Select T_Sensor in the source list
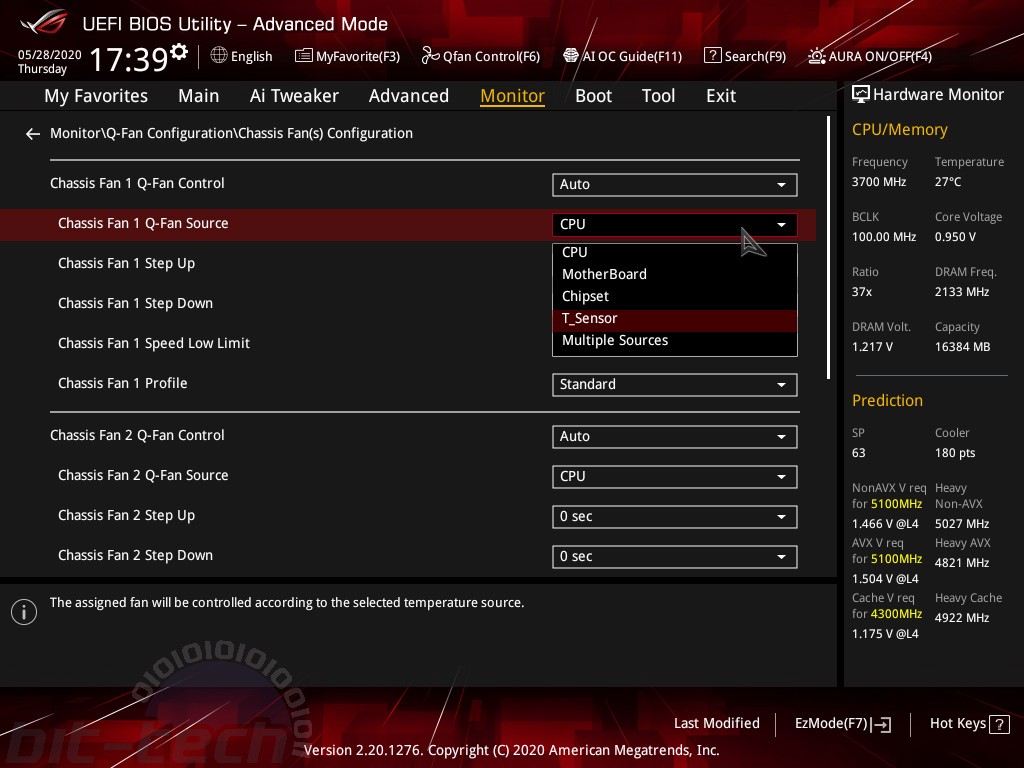 click(x=675, y=319)
